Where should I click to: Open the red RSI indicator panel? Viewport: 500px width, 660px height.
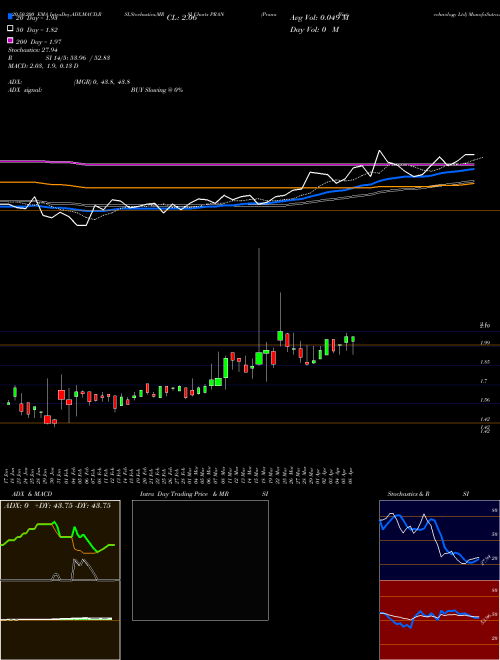(439, 620)
